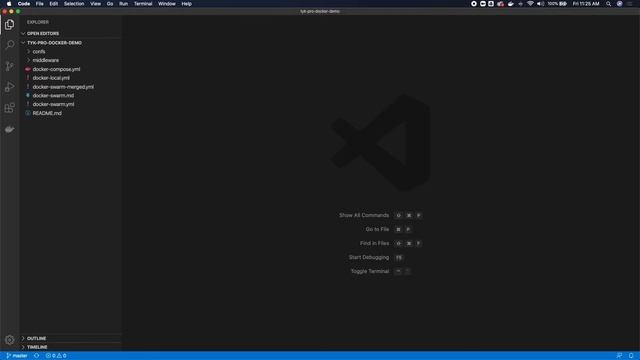
Task: Click the master branch indicator in status bar
Action: coord(17,356)
